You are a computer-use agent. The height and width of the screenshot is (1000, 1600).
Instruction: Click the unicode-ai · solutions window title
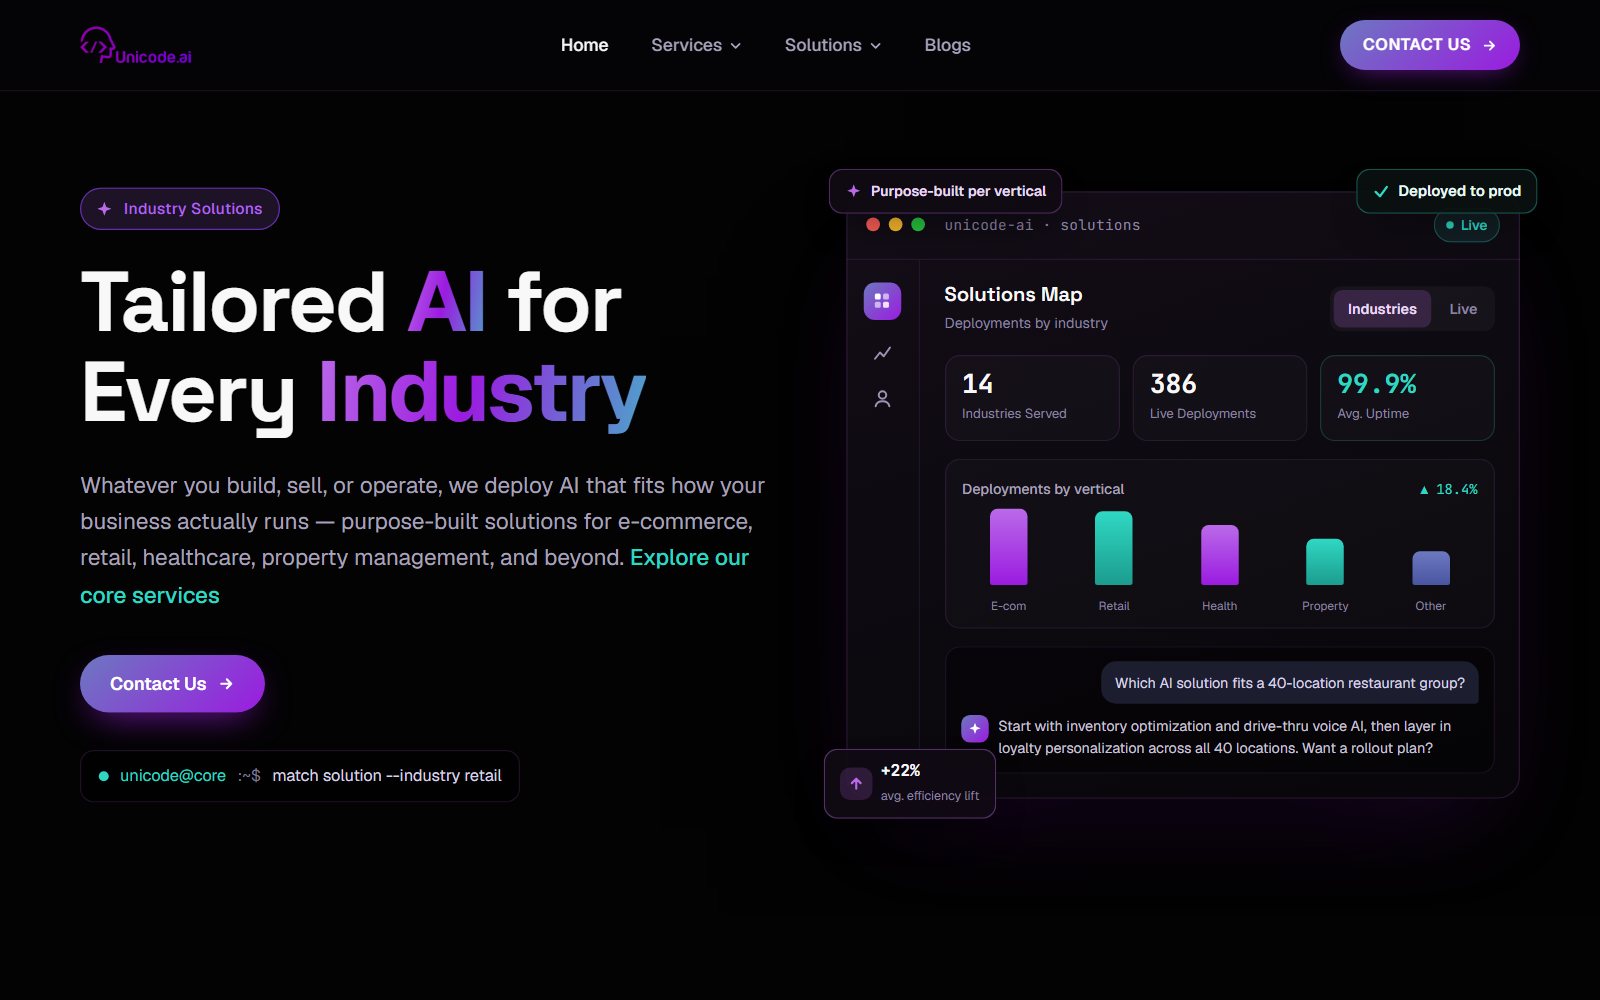(1042, 225)
